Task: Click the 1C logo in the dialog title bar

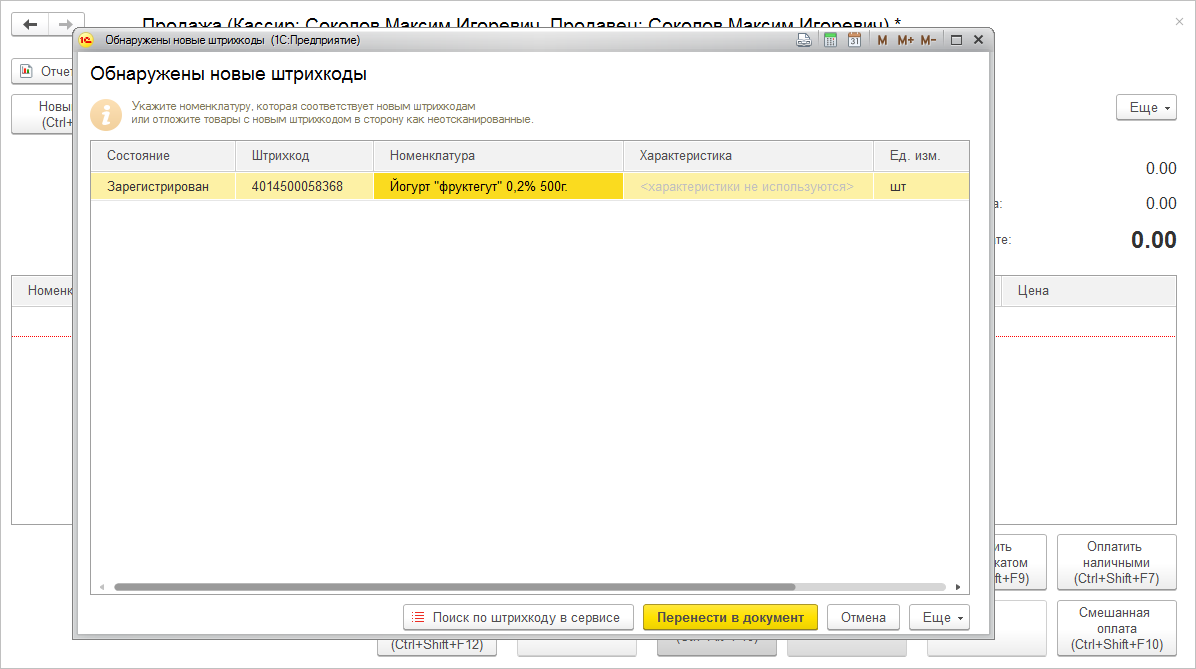Action: pyautogui.click(x=84, y=39)
